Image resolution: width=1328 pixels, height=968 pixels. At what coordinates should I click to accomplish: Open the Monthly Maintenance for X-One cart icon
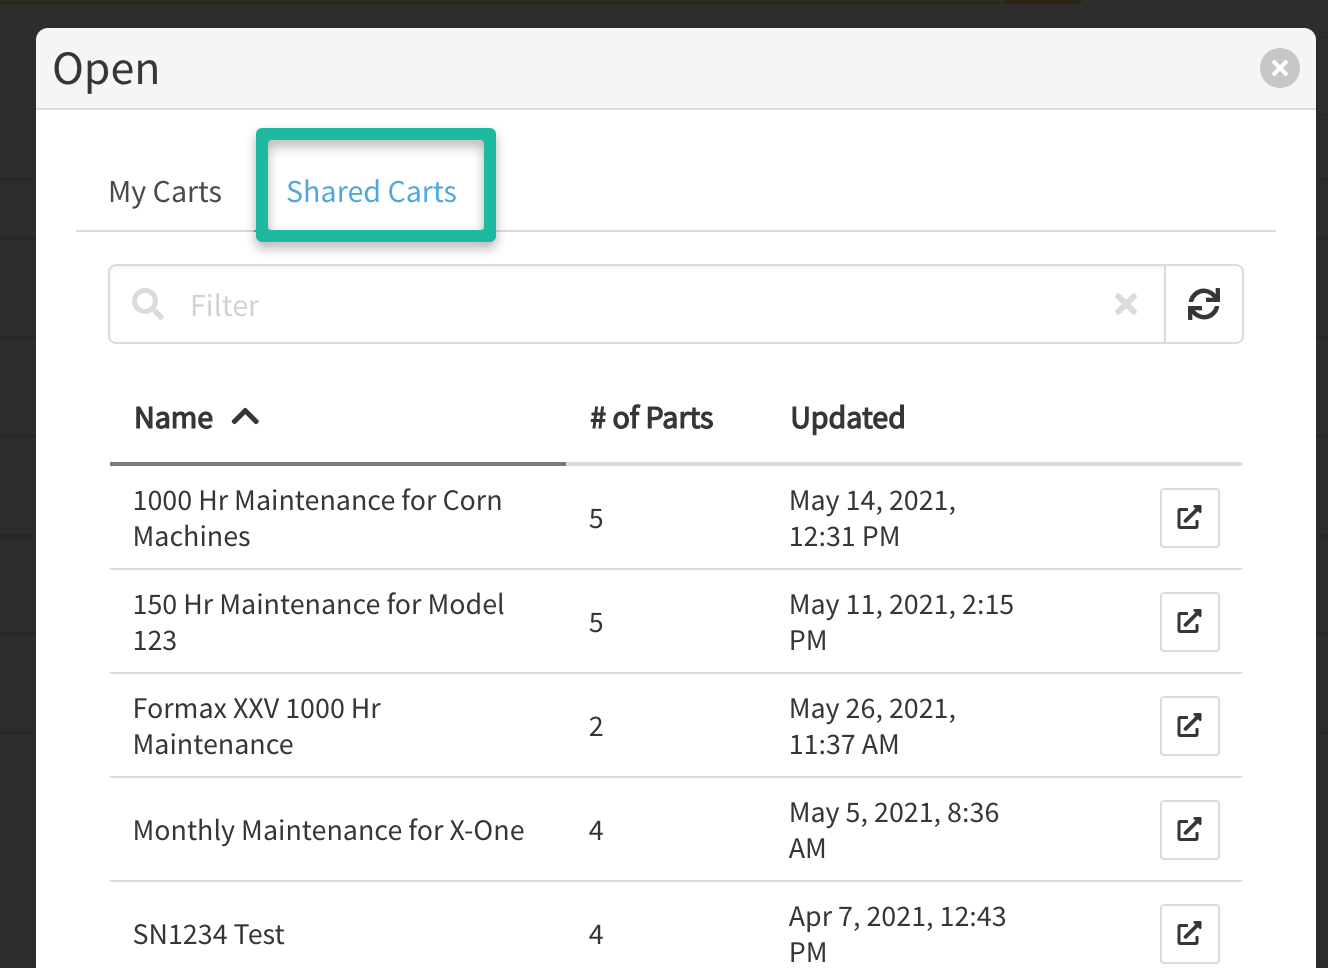1189,830
